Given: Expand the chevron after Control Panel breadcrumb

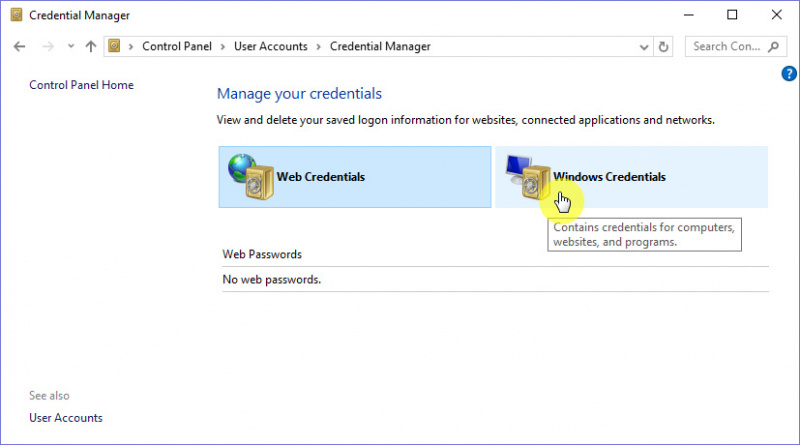Looking at the screenshot, I should click(x=223, y=47).
